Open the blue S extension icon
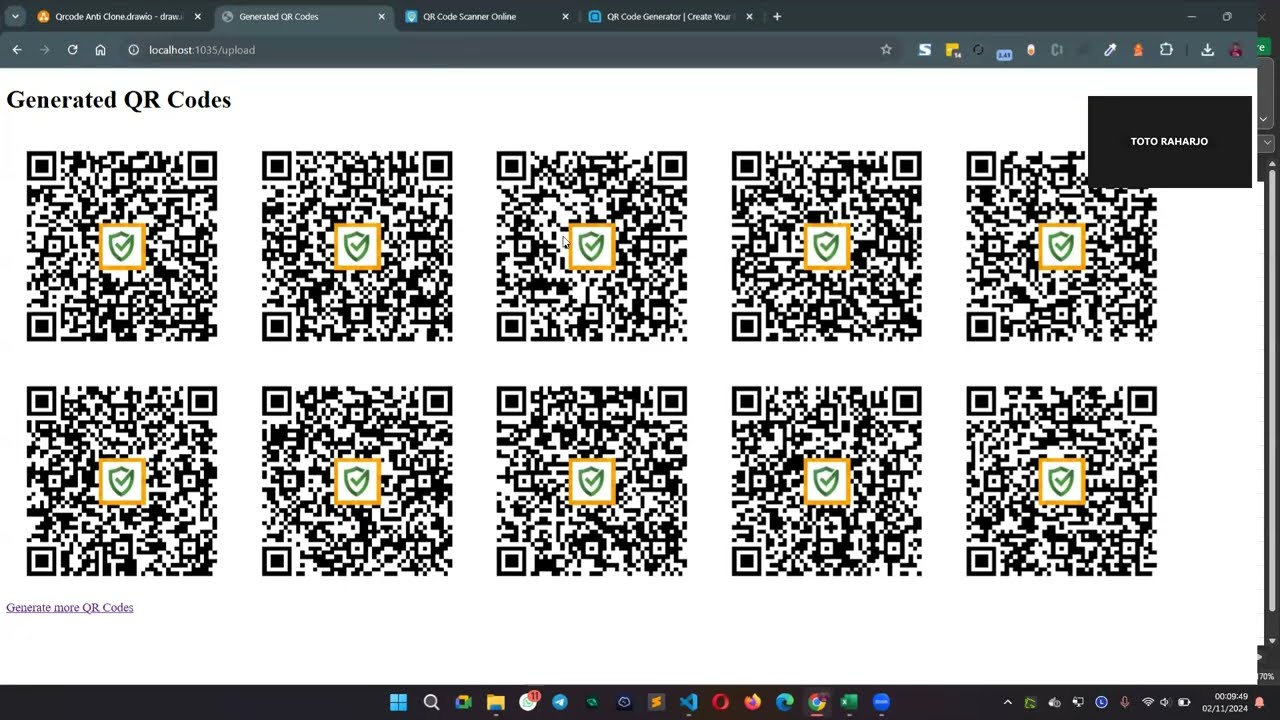This screenshot has width=1280, height=720. click(x=925, y=49)
